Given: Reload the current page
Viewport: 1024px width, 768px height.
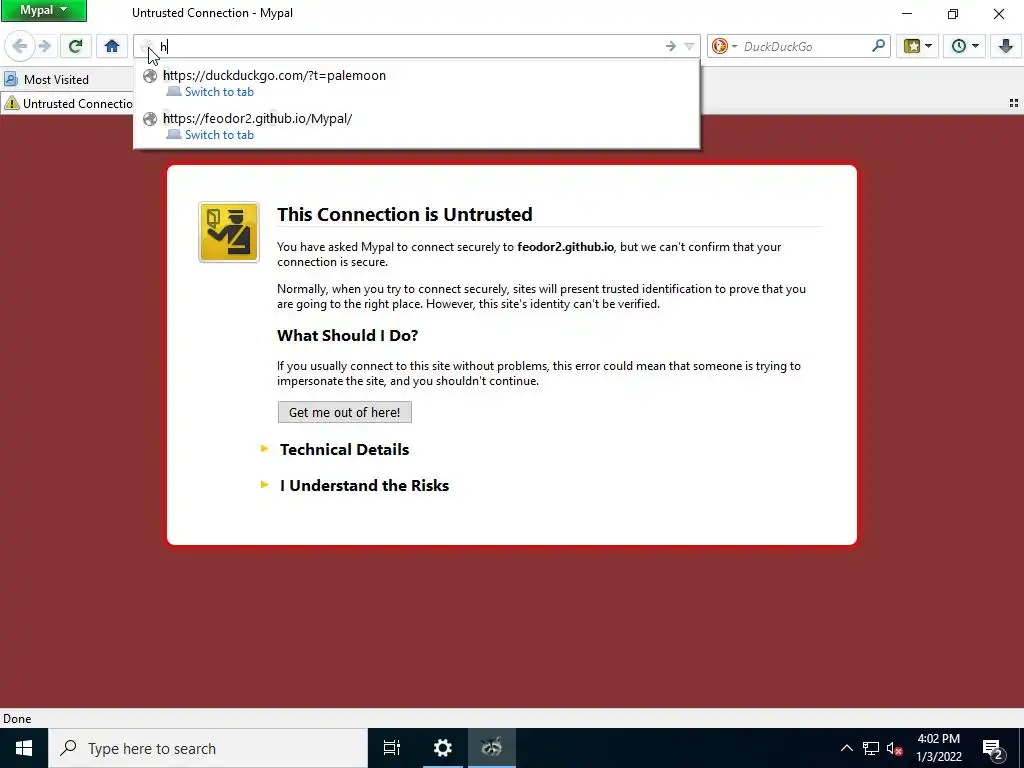Looking at the screenshot, I should (x=75, y=46).
